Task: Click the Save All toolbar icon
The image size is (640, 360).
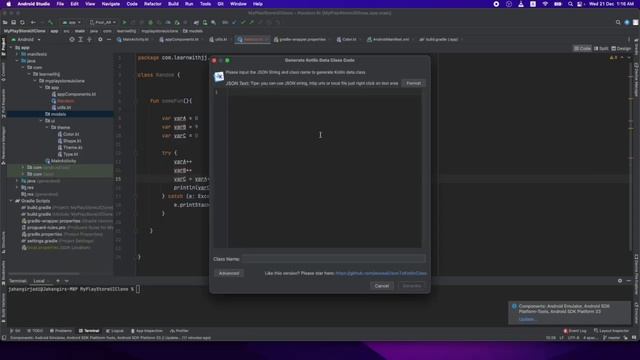Action: pyautogui.click(x=13, y=22)
